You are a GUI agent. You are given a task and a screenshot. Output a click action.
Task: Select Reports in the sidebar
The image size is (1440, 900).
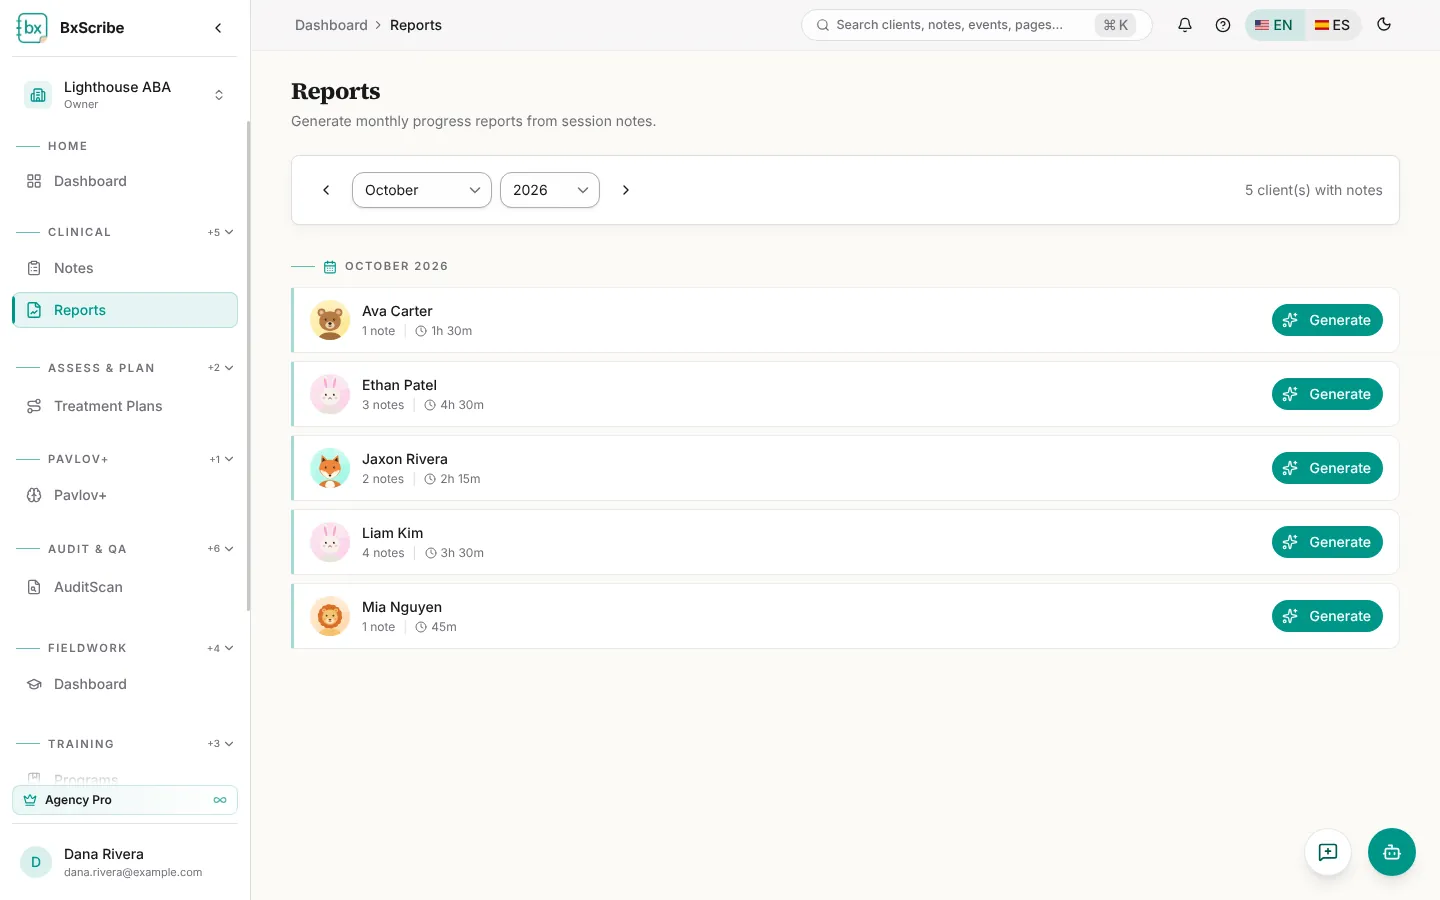click(x=125, y=310)
